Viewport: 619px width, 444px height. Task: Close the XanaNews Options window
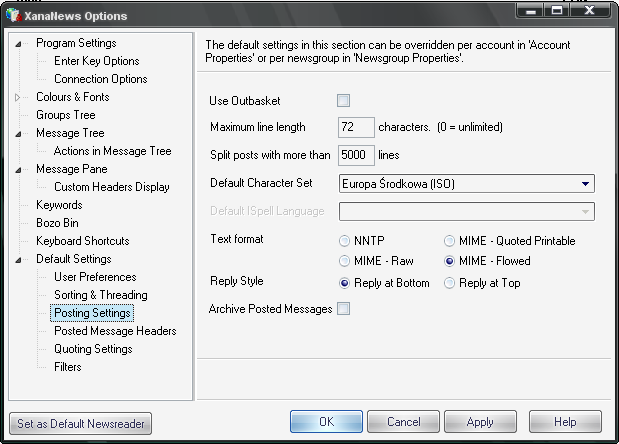point(589,11)
